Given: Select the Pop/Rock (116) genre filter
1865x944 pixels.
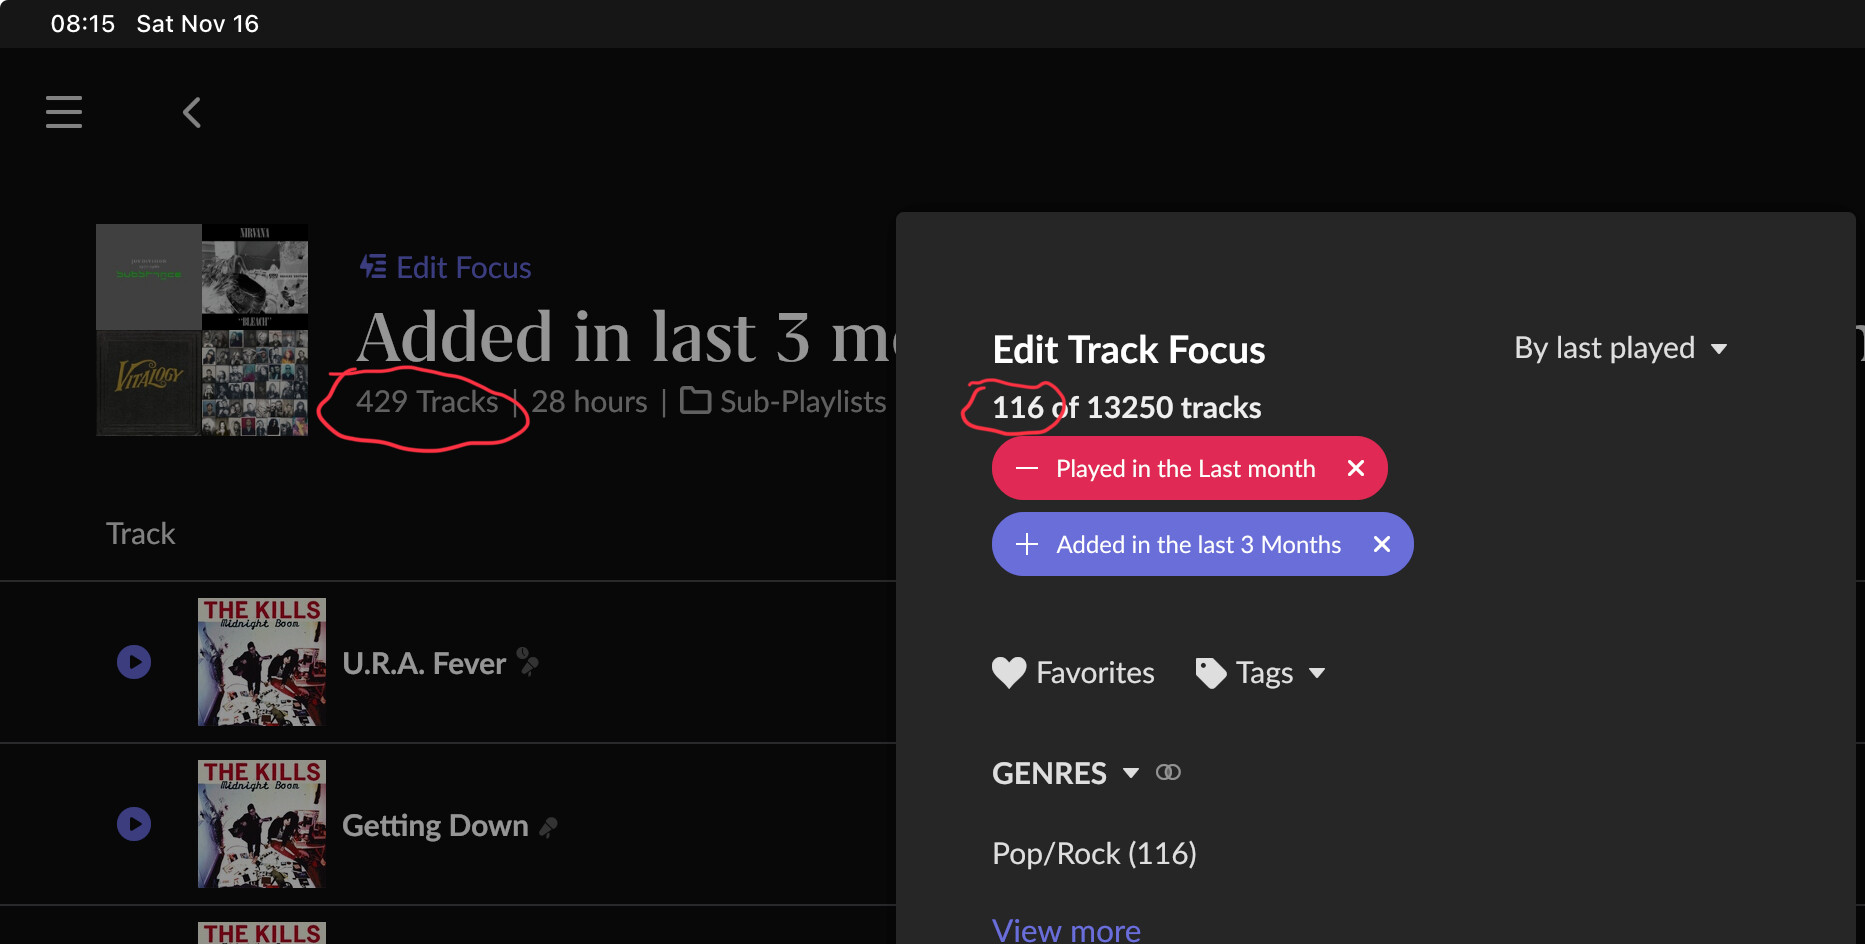Looking at the screenshot, I should 1093,853.
